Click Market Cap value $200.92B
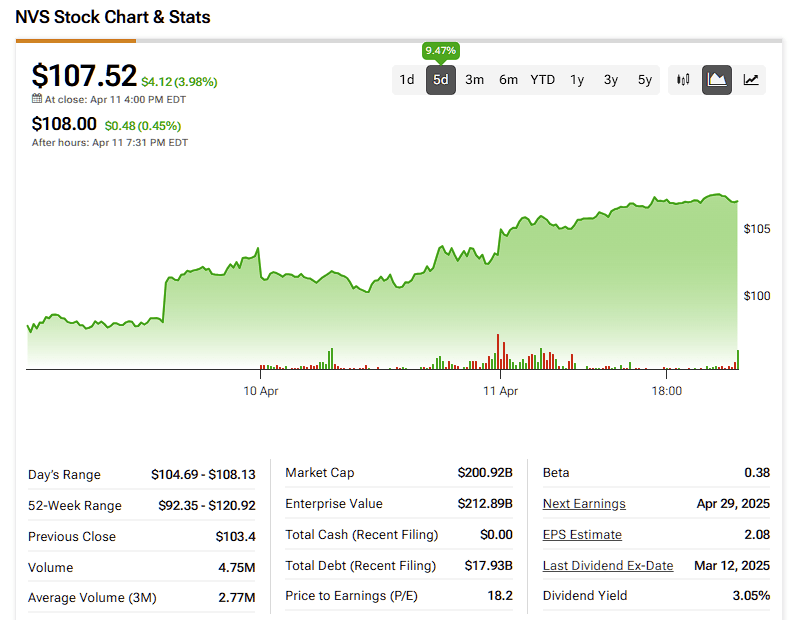 point(485,473)
